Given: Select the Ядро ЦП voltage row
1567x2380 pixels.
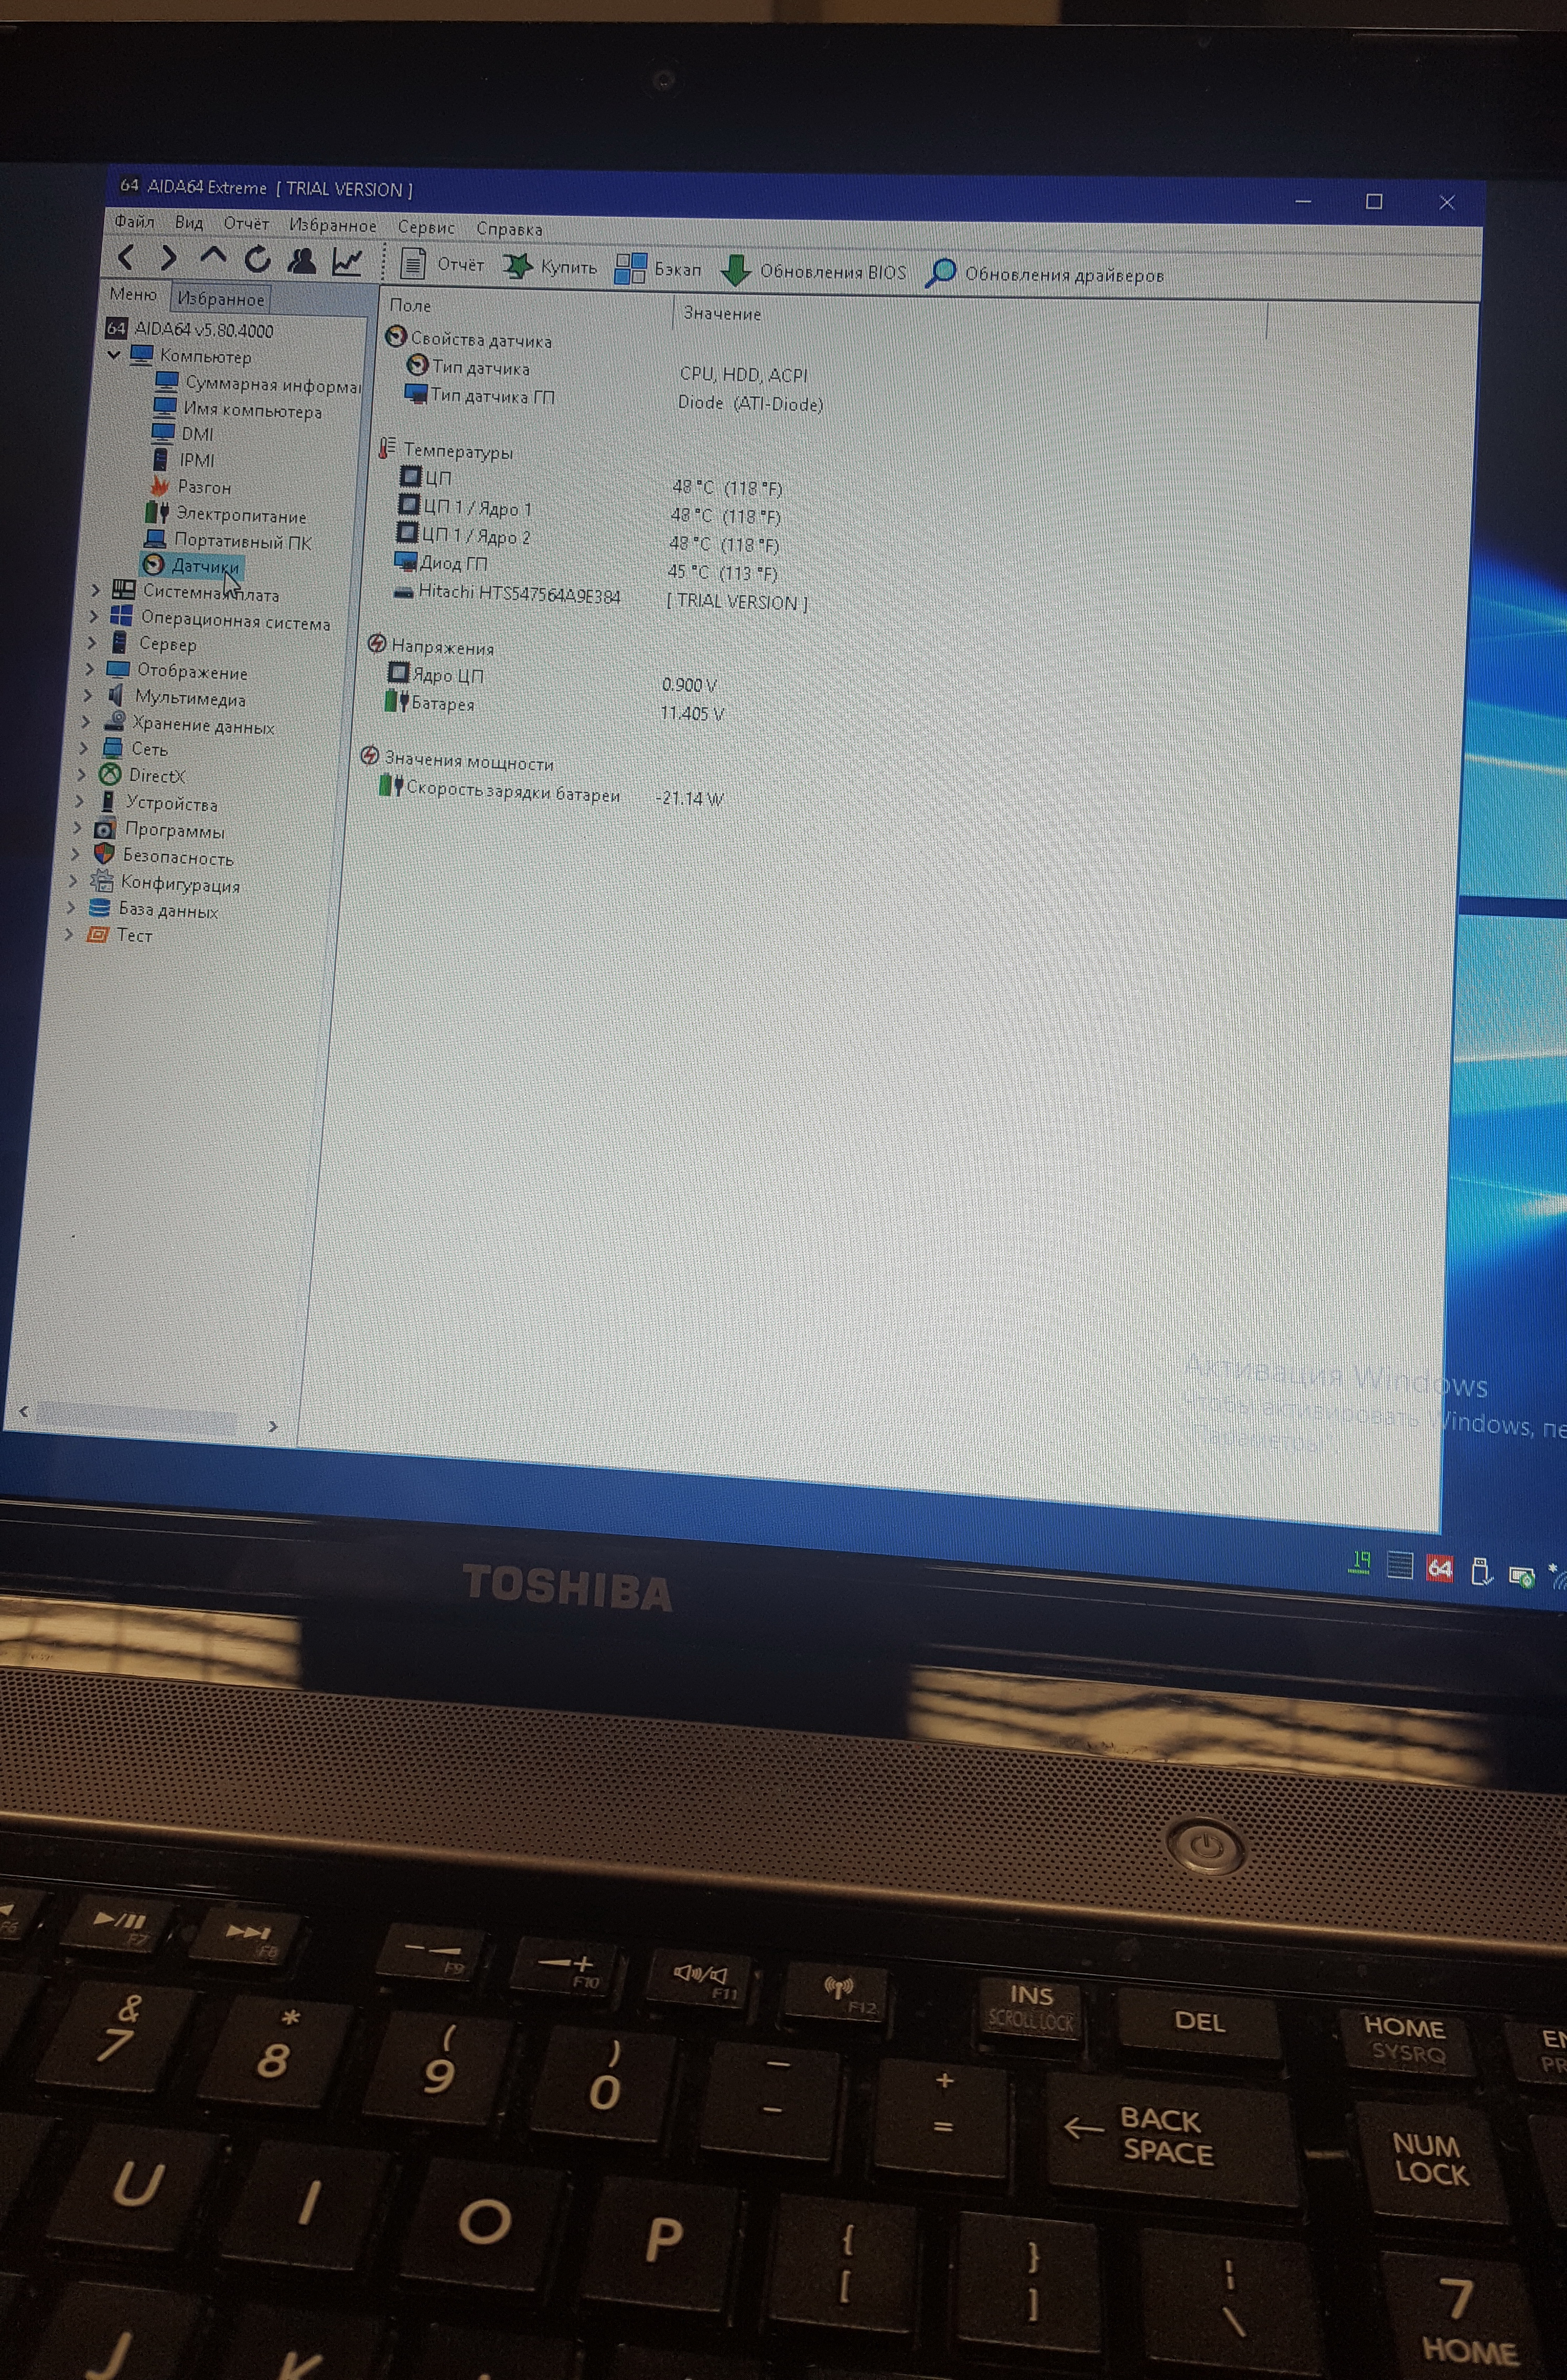Looking at the screenshot, I should point(551,679).
